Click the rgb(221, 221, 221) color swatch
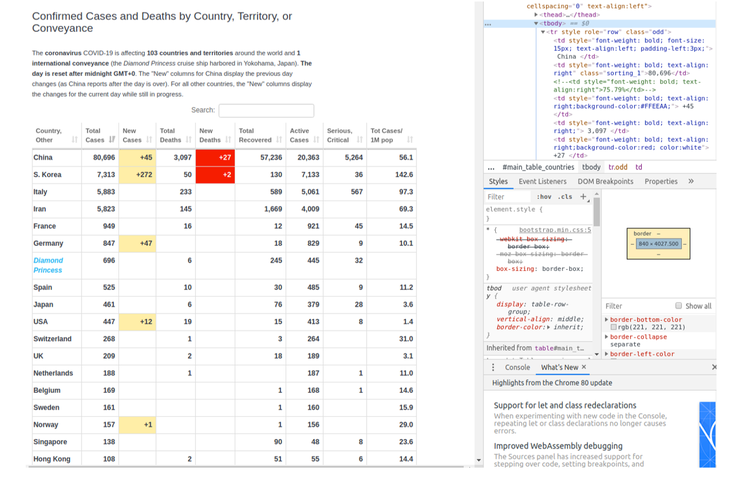Screen dimensions: 740x480 (614, 328)
